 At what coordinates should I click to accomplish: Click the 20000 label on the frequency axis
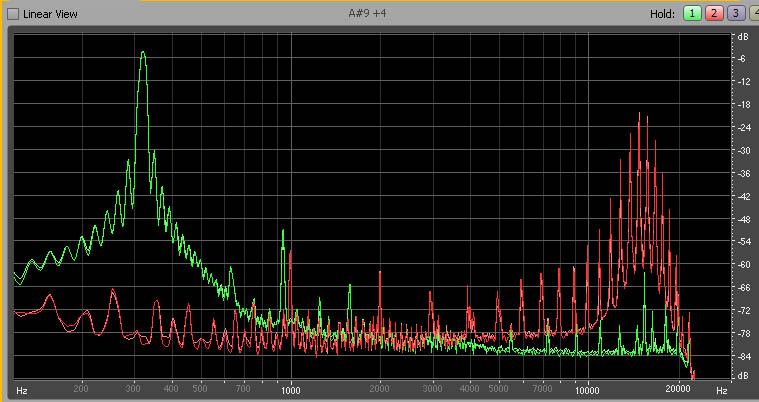679,388
